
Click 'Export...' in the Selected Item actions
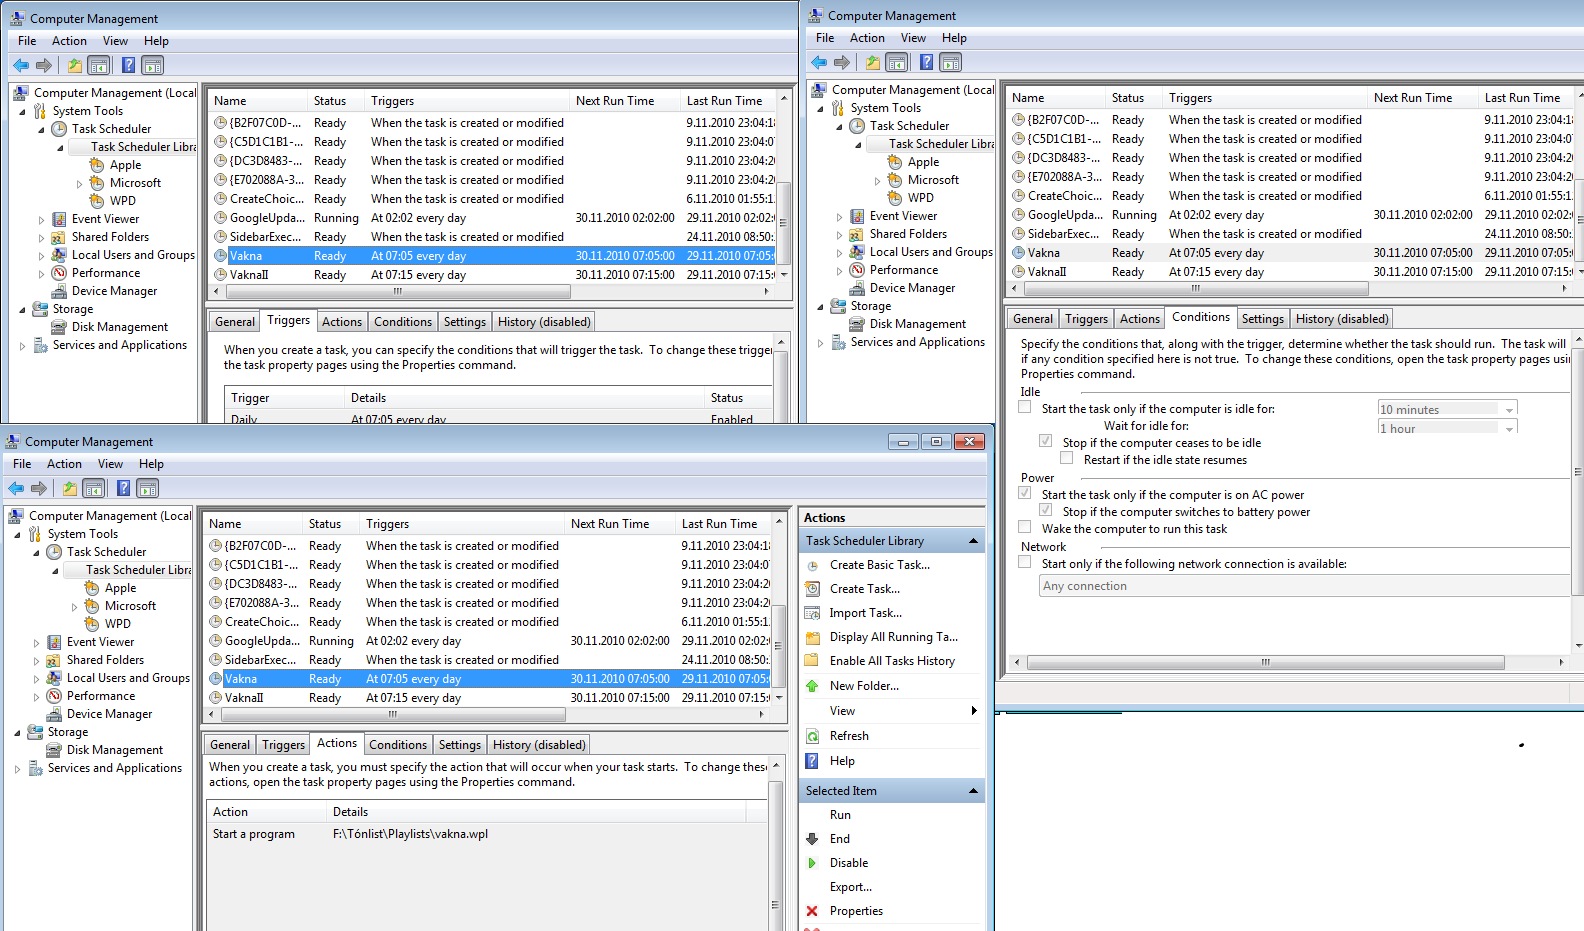850,887
